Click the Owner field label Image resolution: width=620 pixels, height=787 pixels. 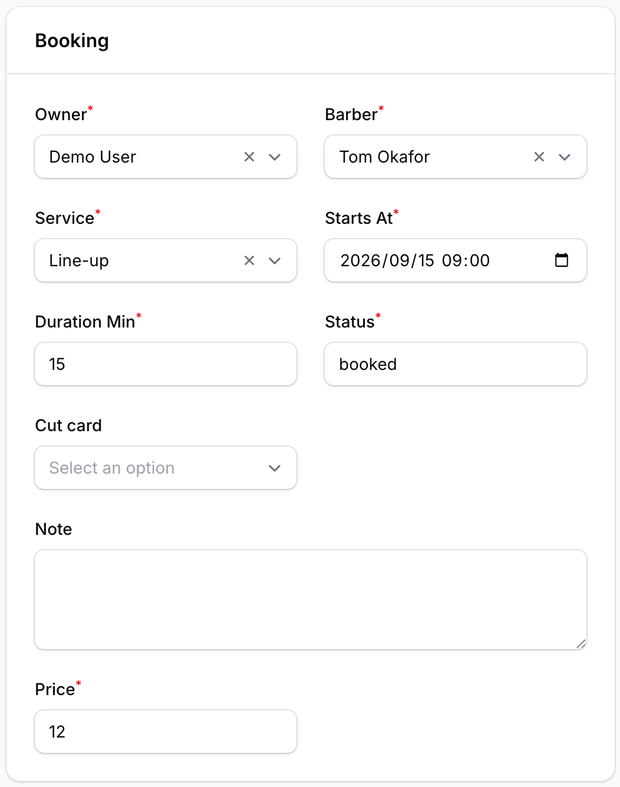coord(61,114)
